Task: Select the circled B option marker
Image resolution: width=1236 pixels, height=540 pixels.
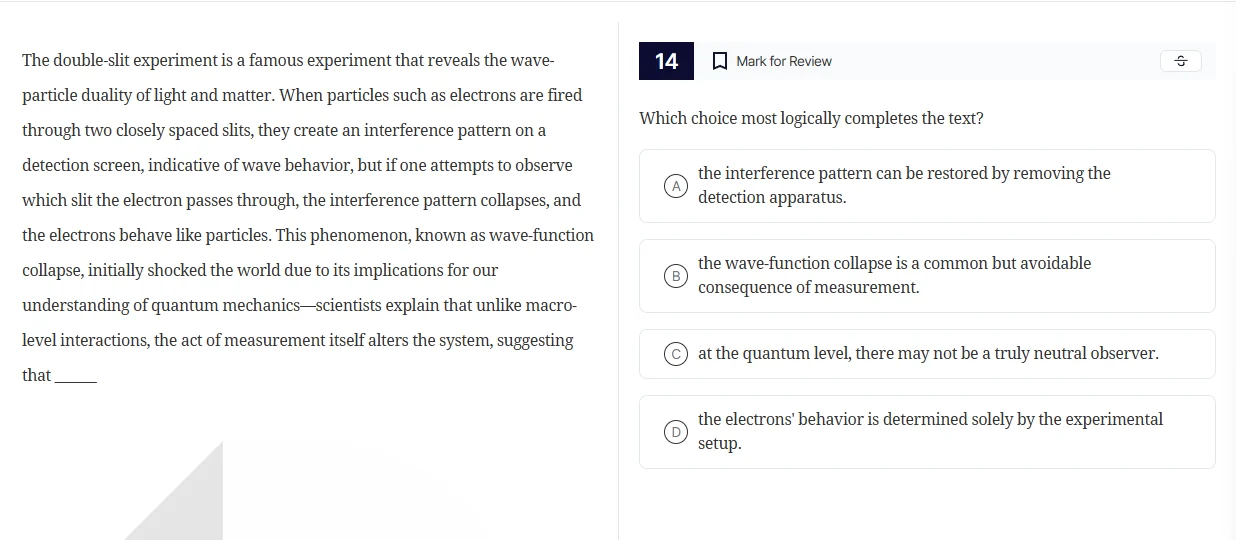Action: click(x=677, y=276)
